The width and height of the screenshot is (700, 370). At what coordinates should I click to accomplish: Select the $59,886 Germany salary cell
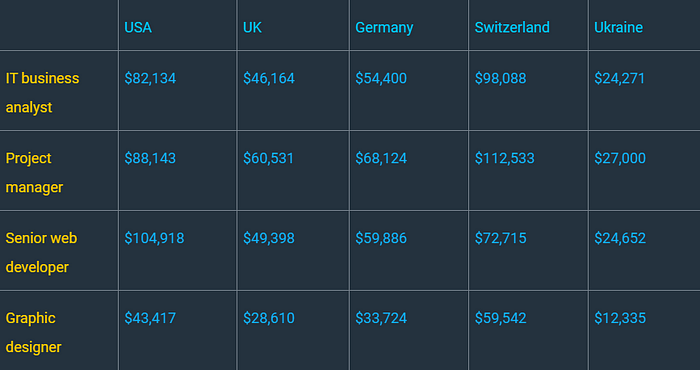tap(381, 238)
